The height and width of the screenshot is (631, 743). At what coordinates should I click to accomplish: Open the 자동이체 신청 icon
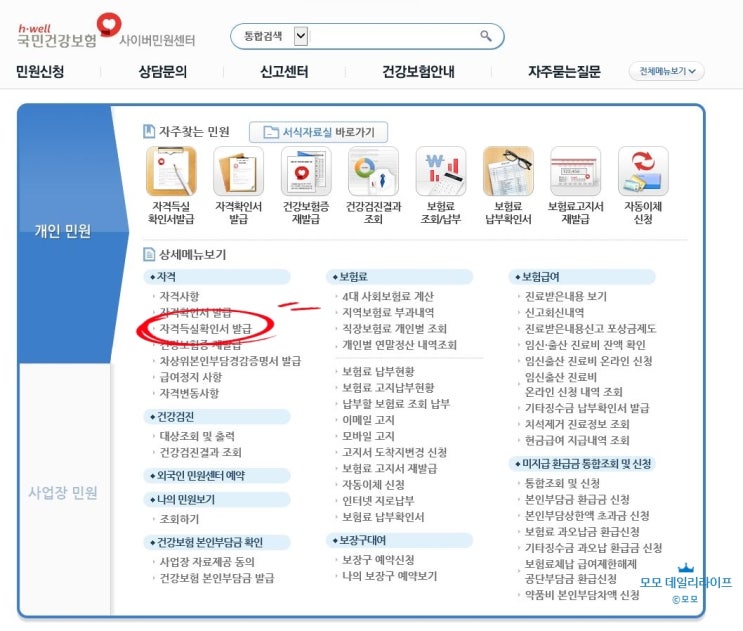point(643,171)
